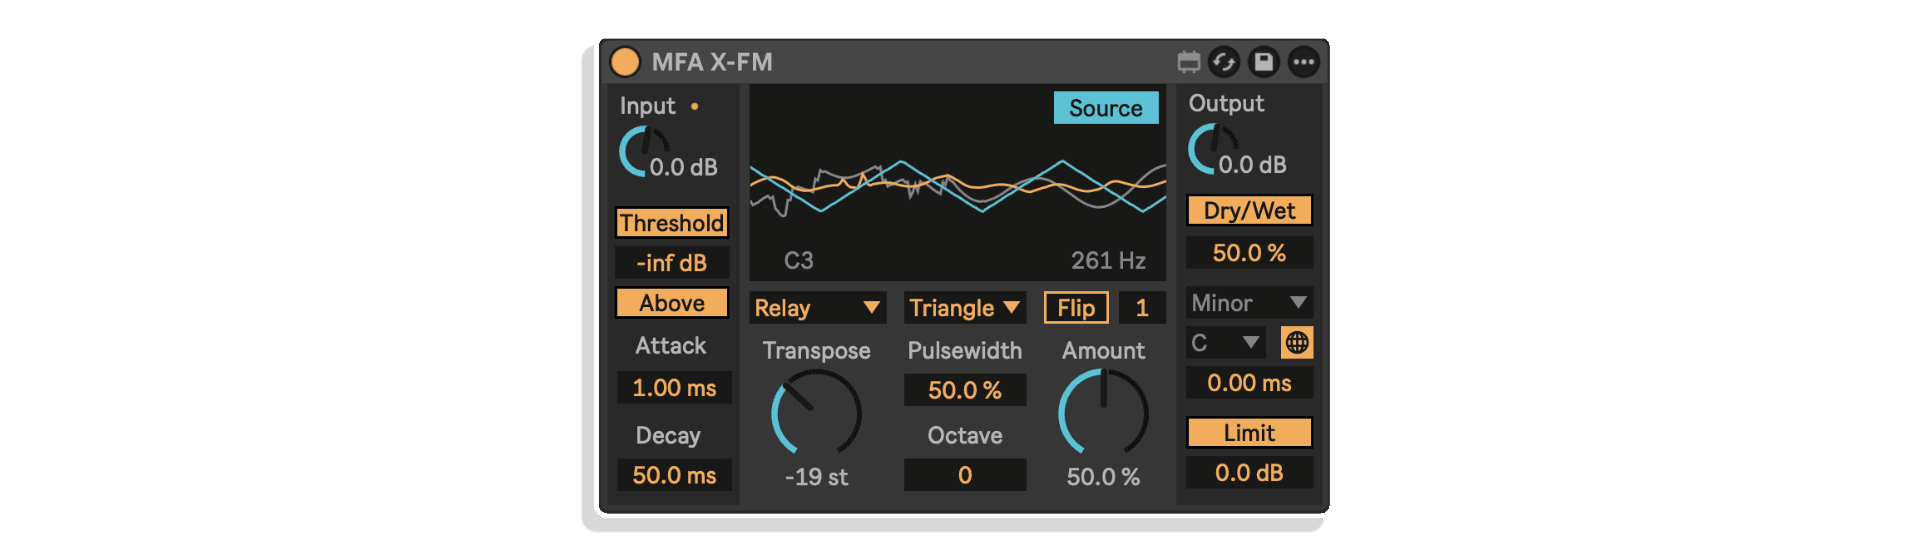Screen dimensions: 1920x551
Task: Click the Transpose knob
Action: tap(816, 413)
